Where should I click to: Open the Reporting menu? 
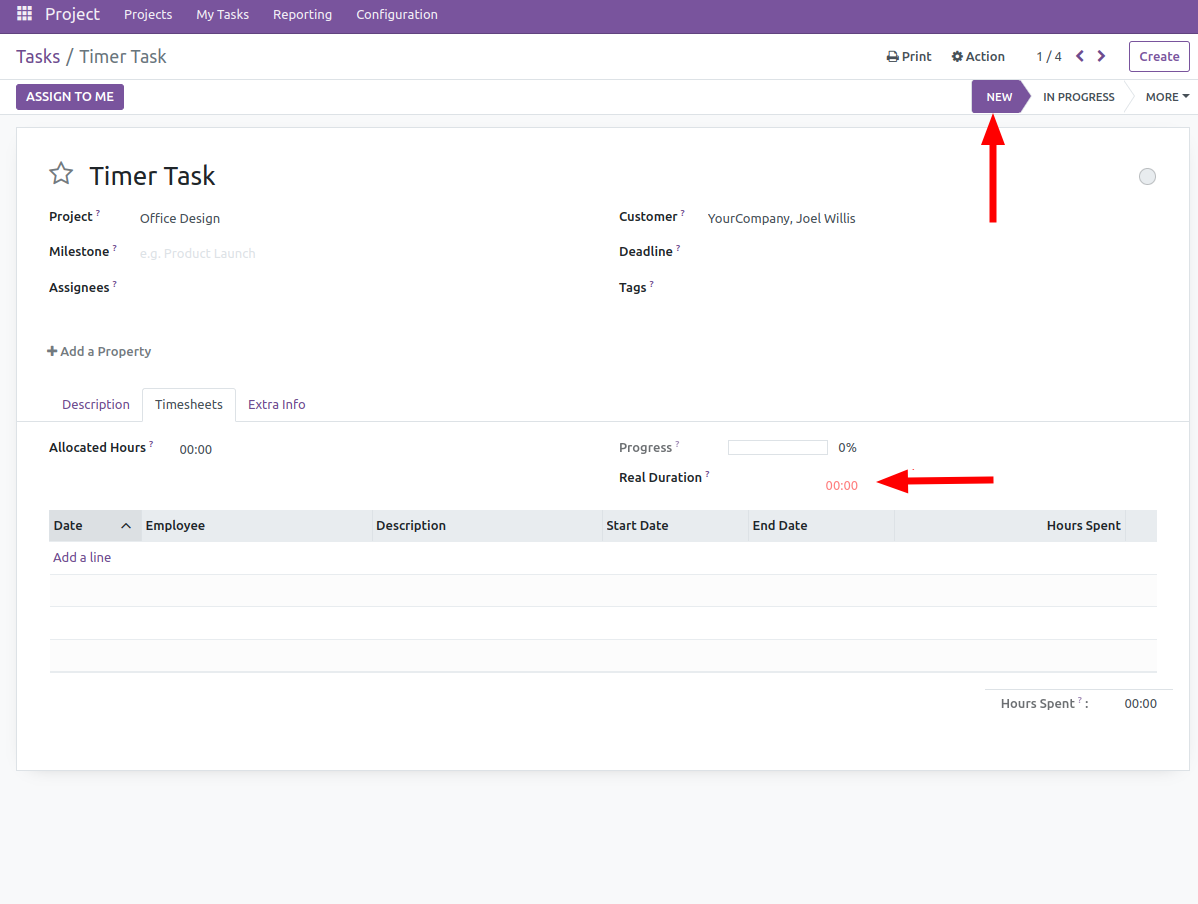click(x=302, y=15)
